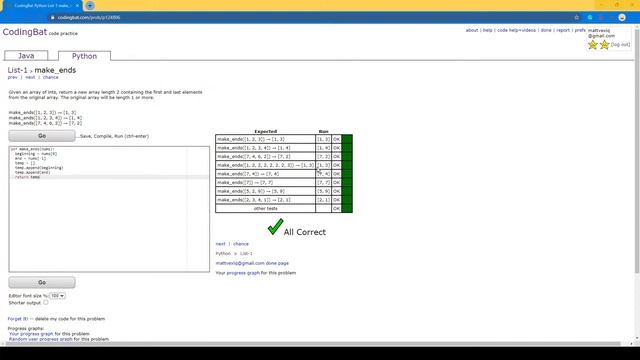Click the All Correct text

(304, 232)
